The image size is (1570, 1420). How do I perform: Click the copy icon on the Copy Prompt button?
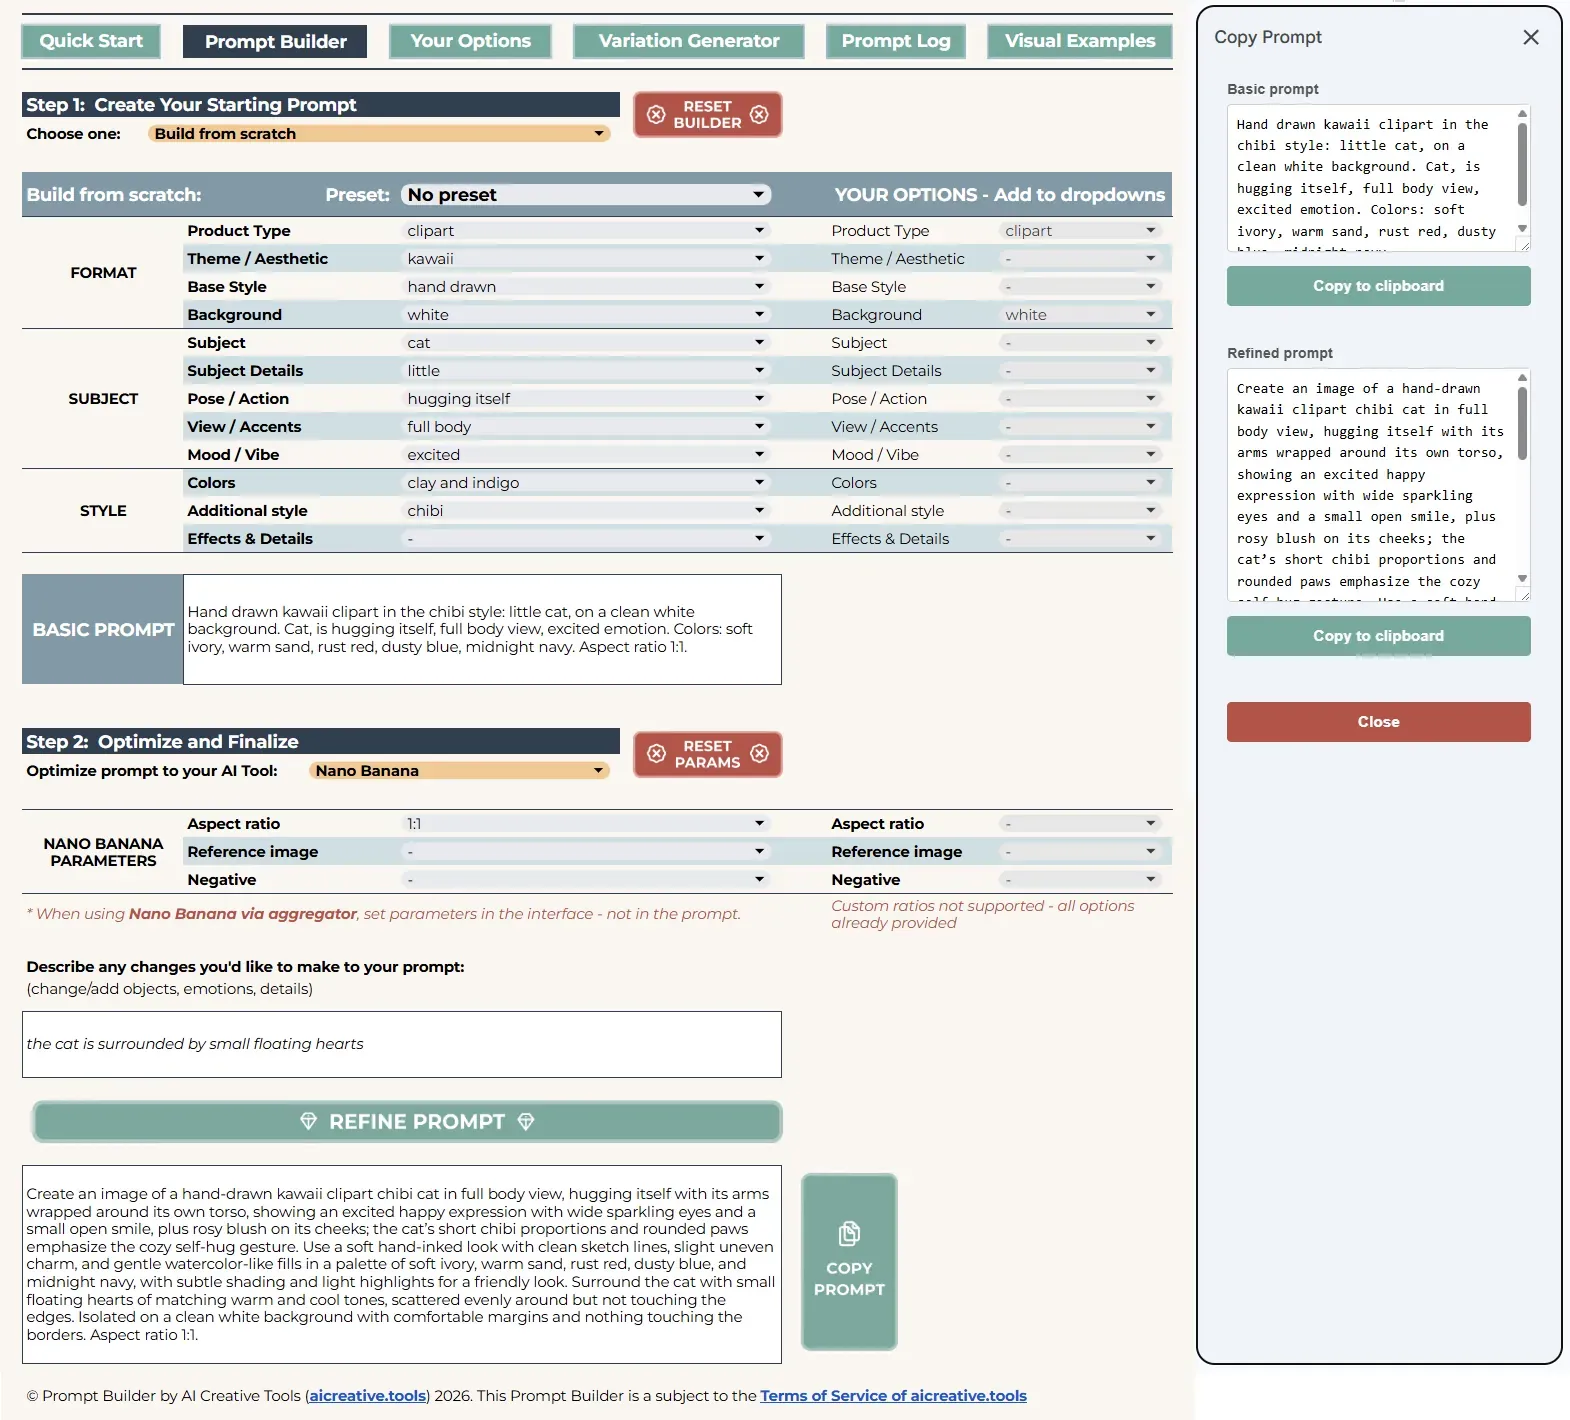point(849,1233)
